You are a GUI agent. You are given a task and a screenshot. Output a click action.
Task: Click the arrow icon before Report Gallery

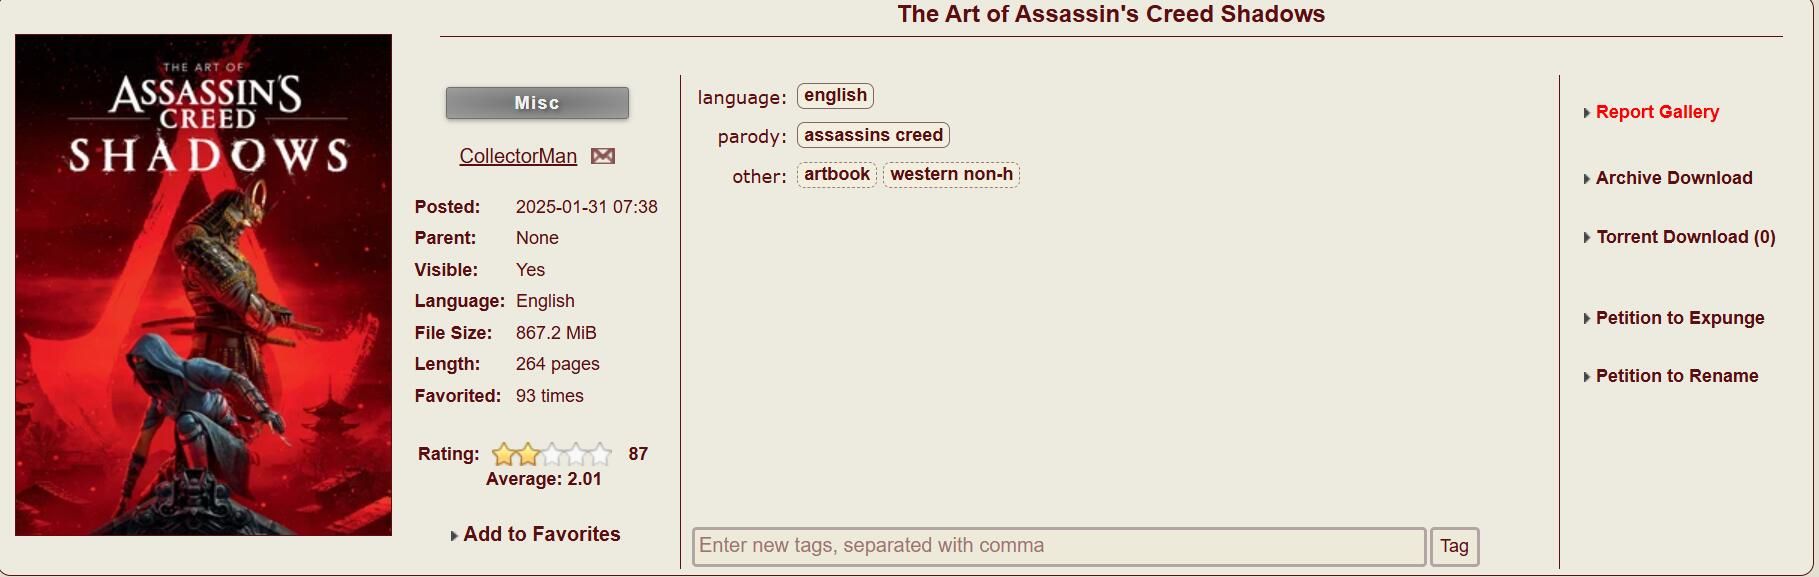[x=1587, y=113]
